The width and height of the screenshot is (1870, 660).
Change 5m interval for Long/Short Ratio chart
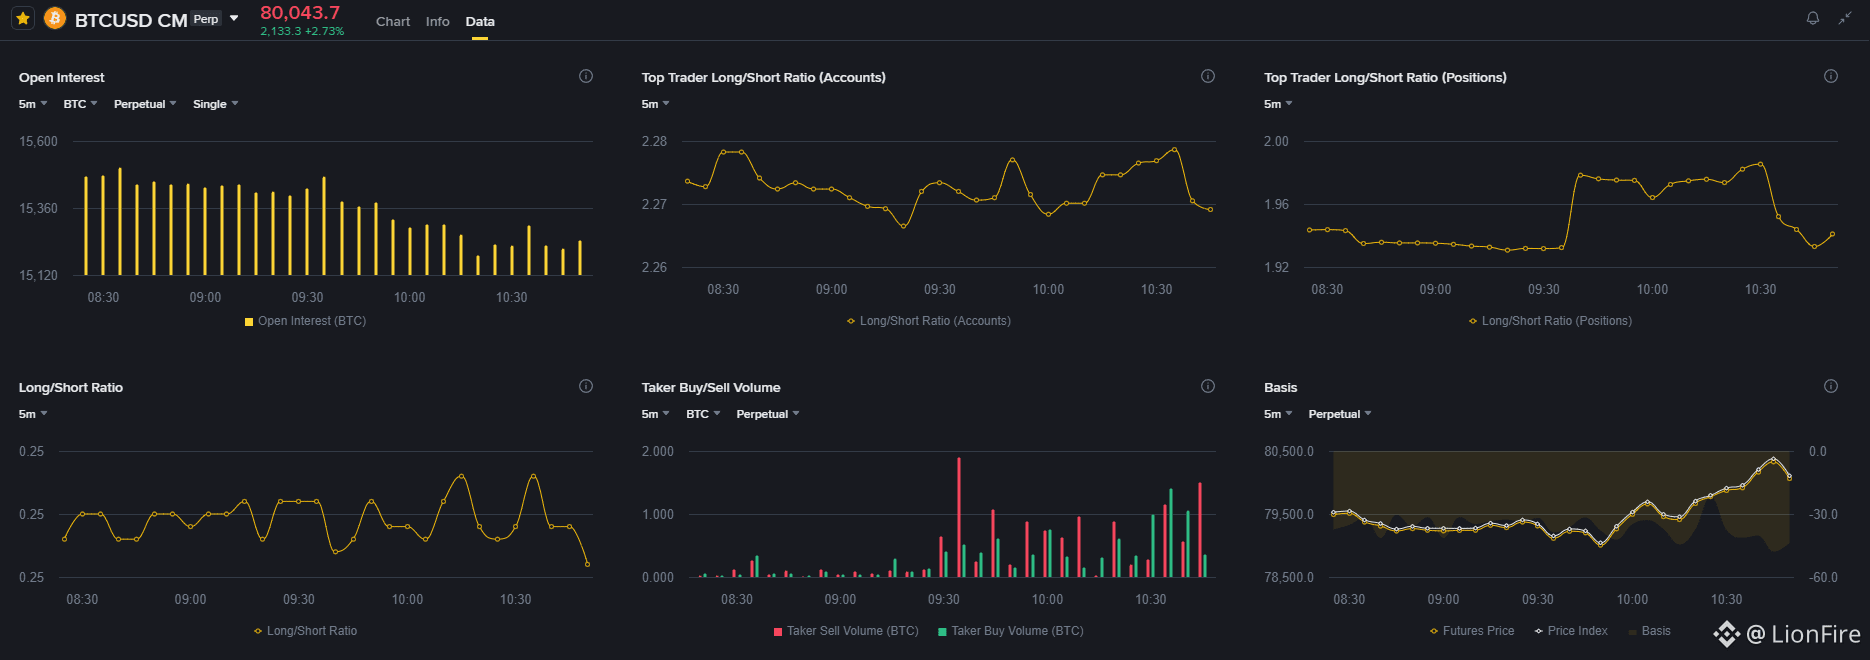click(33, 414)
